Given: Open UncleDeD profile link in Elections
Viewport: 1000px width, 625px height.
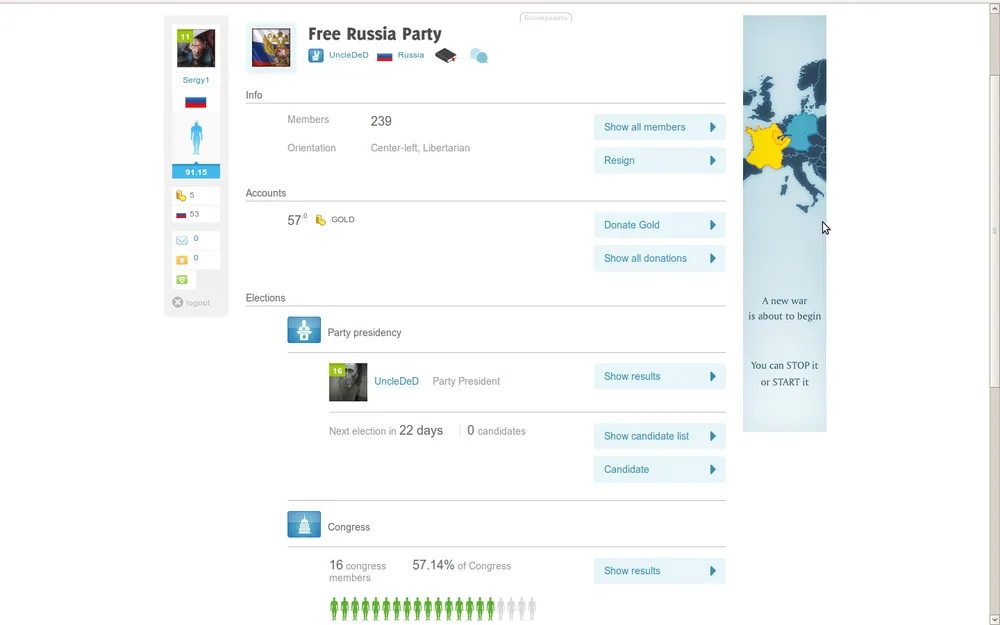Looking at the screenshot, I should tap(397, 381).
